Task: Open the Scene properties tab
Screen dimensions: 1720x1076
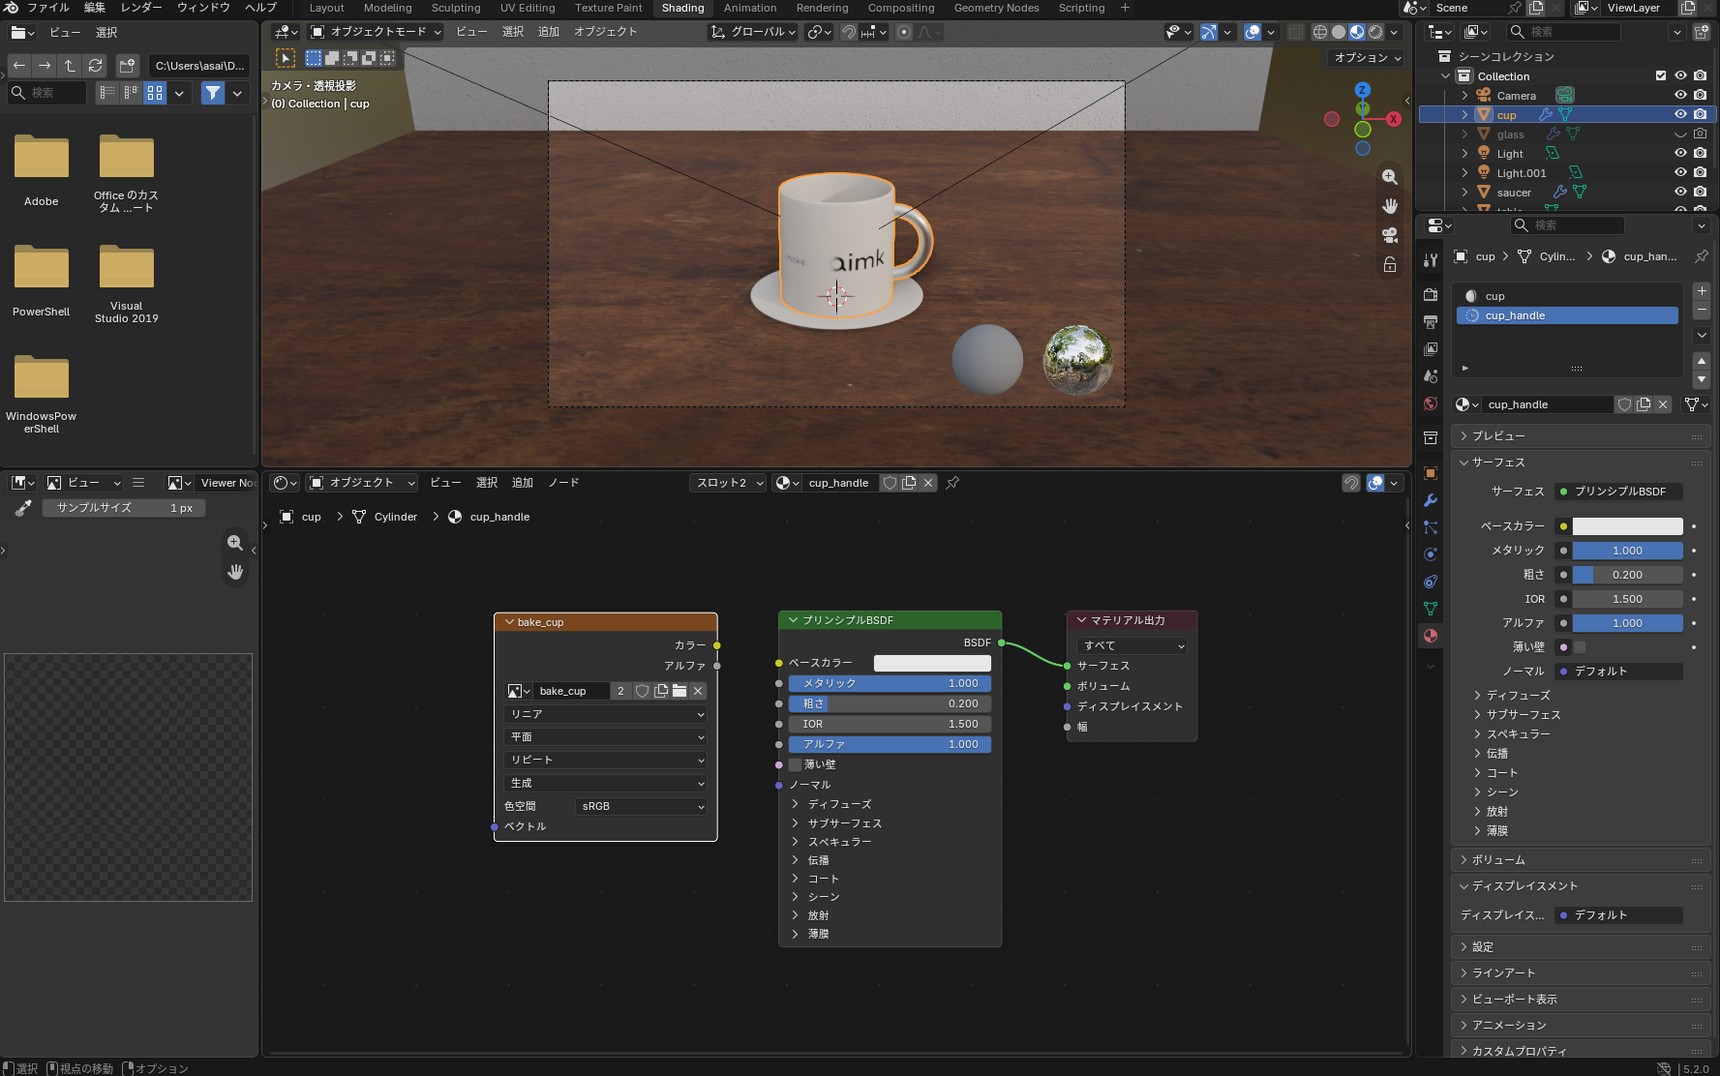Action: pyautogui.click(x=1431, y=376)
